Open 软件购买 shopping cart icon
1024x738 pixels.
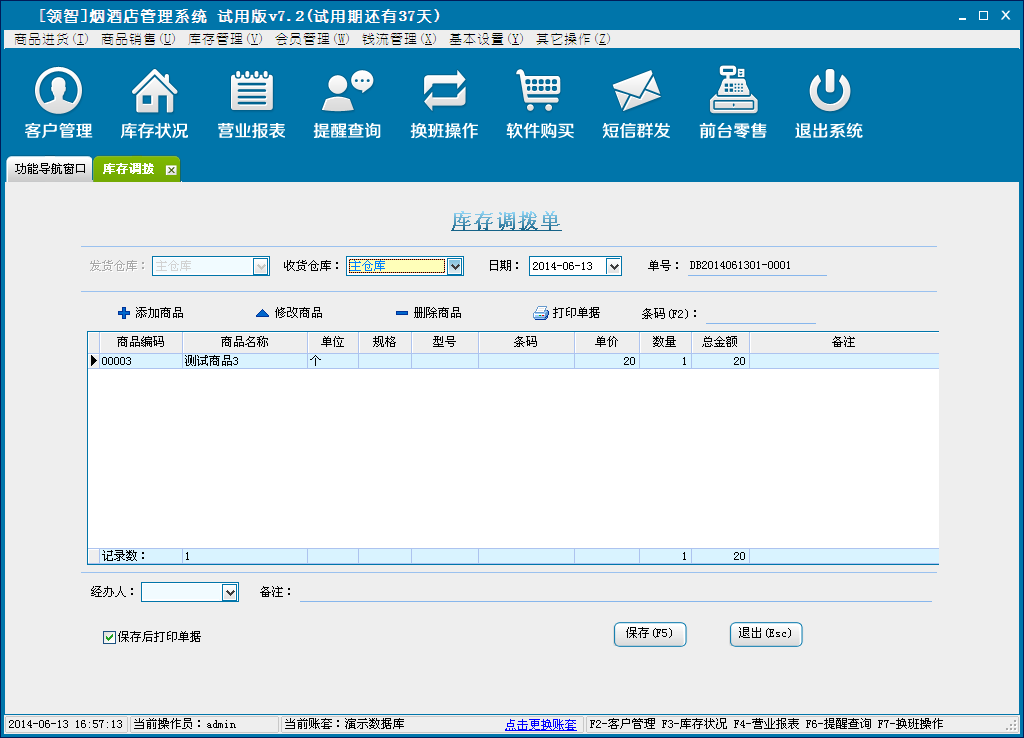[540, 93]
